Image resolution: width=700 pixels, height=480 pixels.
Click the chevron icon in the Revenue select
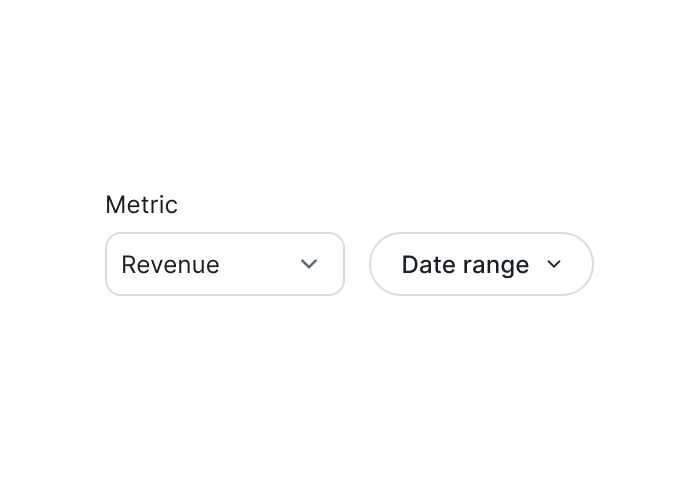[x=309, y=264]
